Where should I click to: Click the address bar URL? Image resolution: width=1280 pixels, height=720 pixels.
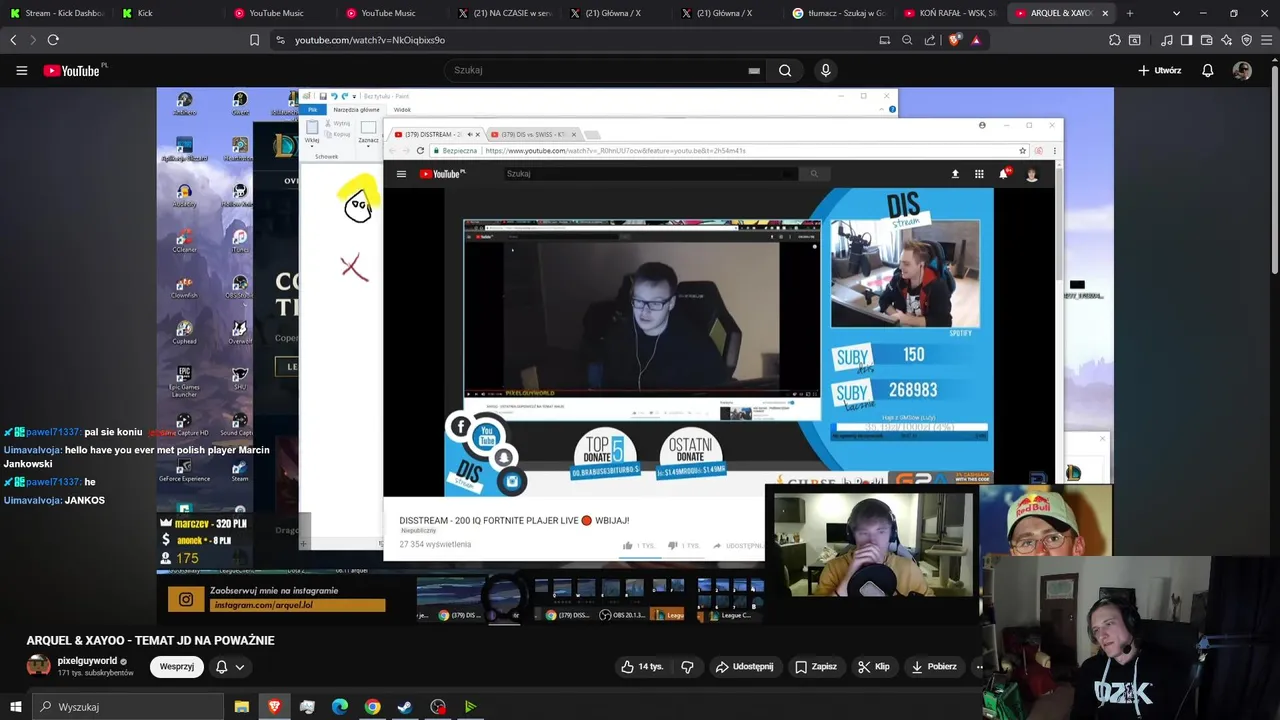pyautogui.click(x=370, y=40)
